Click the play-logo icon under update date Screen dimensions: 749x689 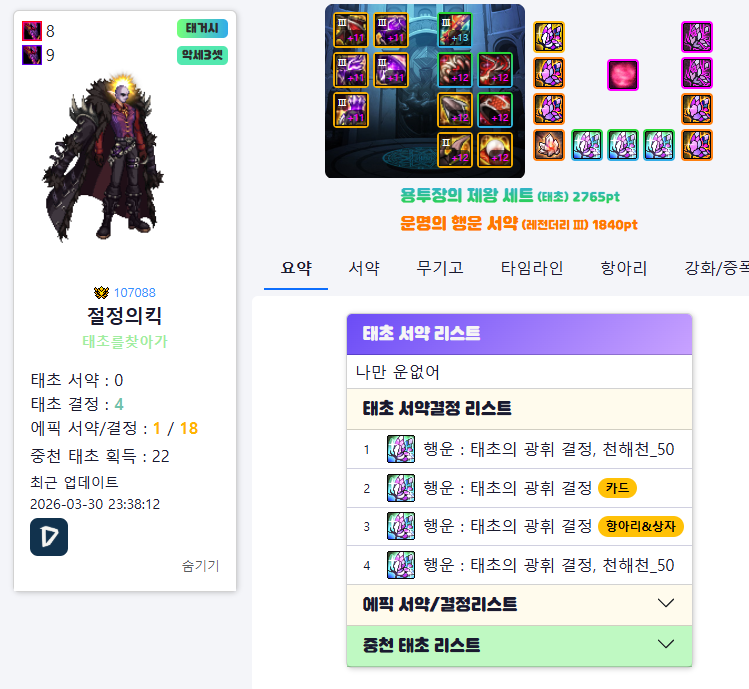pyautogui.click(x=49, y=537)
